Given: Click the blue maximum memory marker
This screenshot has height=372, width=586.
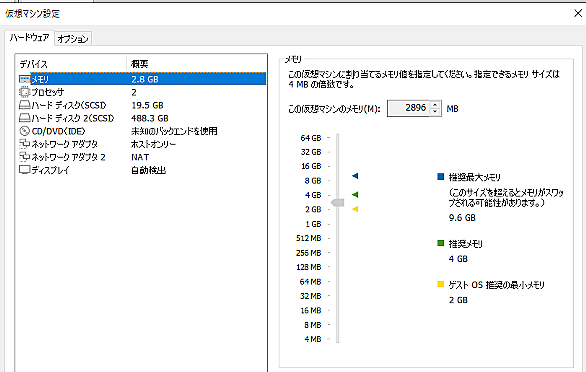Looking at the screenshot, I should pos(355,176).
